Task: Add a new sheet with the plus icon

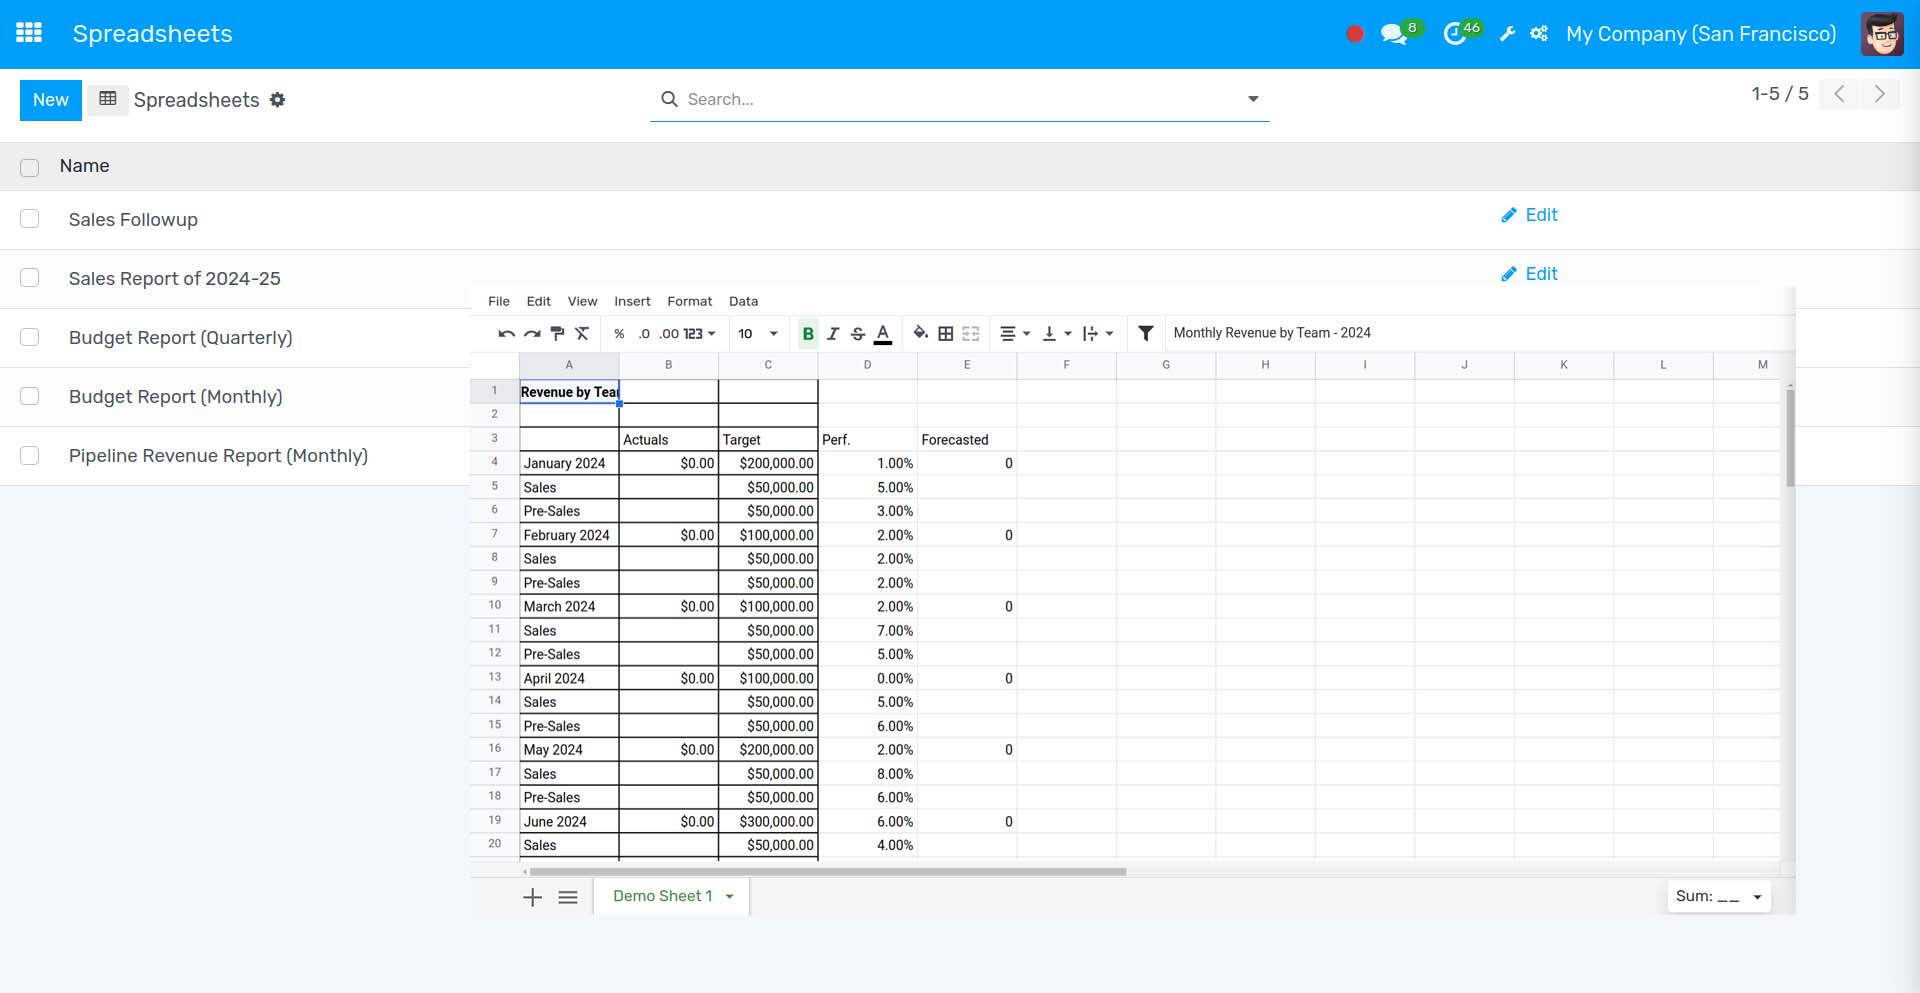Action: [x=533, y=897]
